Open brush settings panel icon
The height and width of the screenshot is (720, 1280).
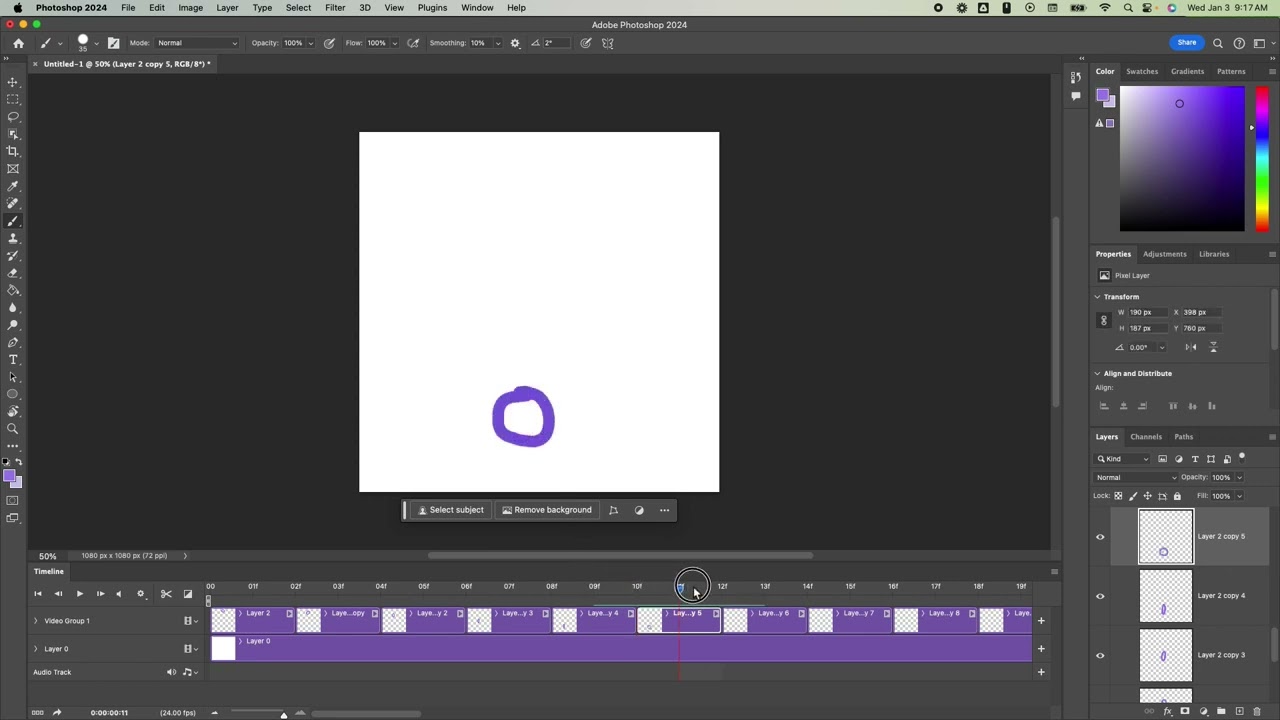pos(113,43)
